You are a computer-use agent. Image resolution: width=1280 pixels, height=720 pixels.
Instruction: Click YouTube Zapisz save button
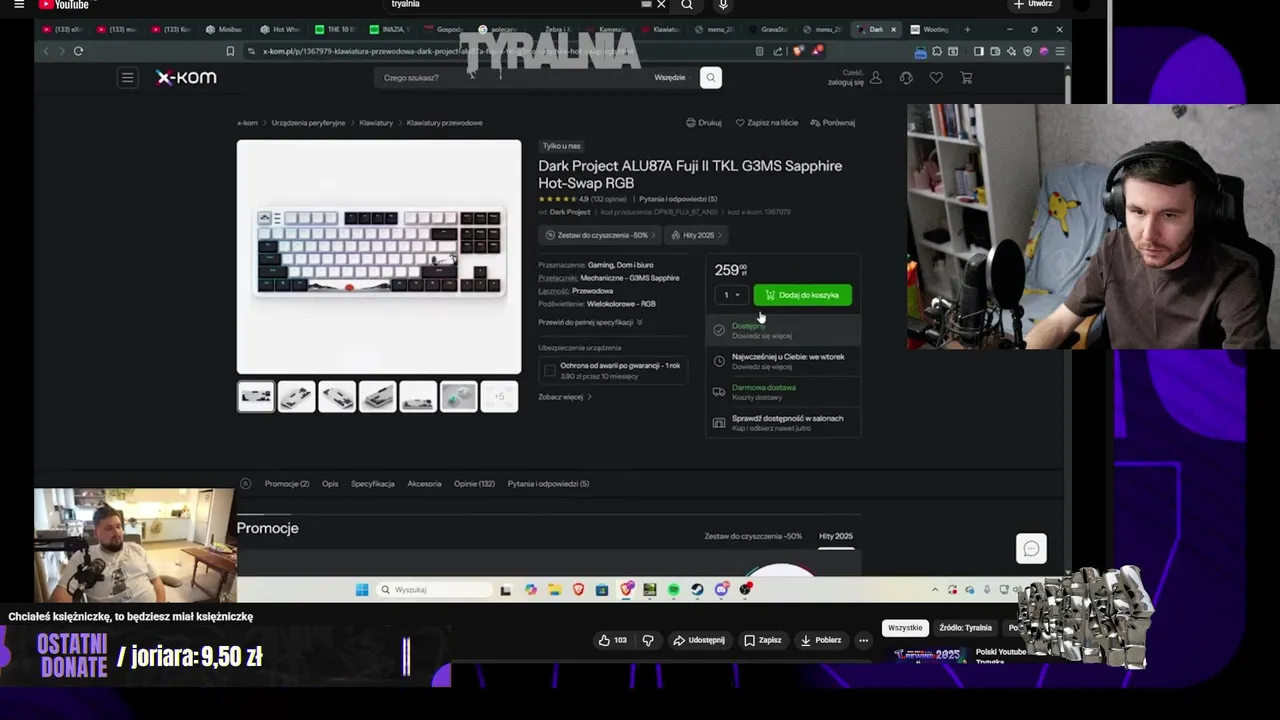[762, 640]
